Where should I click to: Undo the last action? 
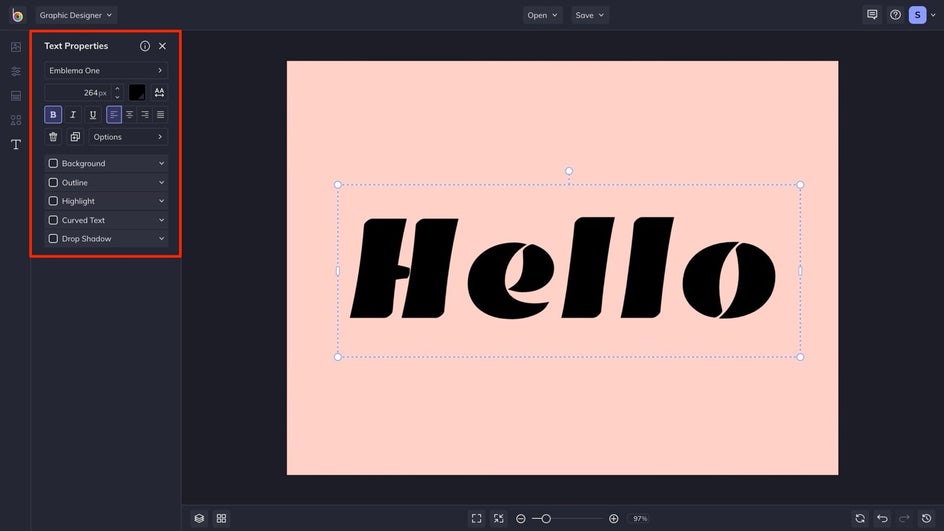(883, 518)
